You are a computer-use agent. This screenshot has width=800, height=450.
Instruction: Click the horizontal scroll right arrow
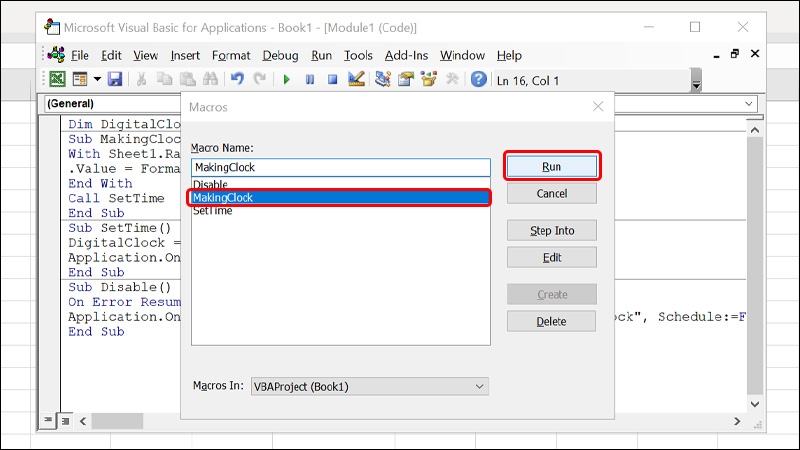[737, 421]
